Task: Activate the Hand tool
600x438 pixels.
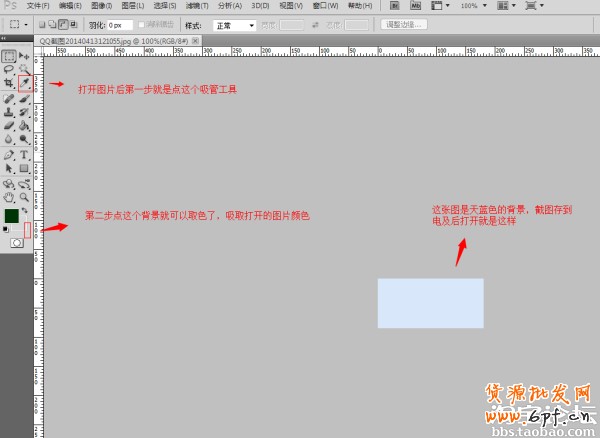Action: point(9,197)
